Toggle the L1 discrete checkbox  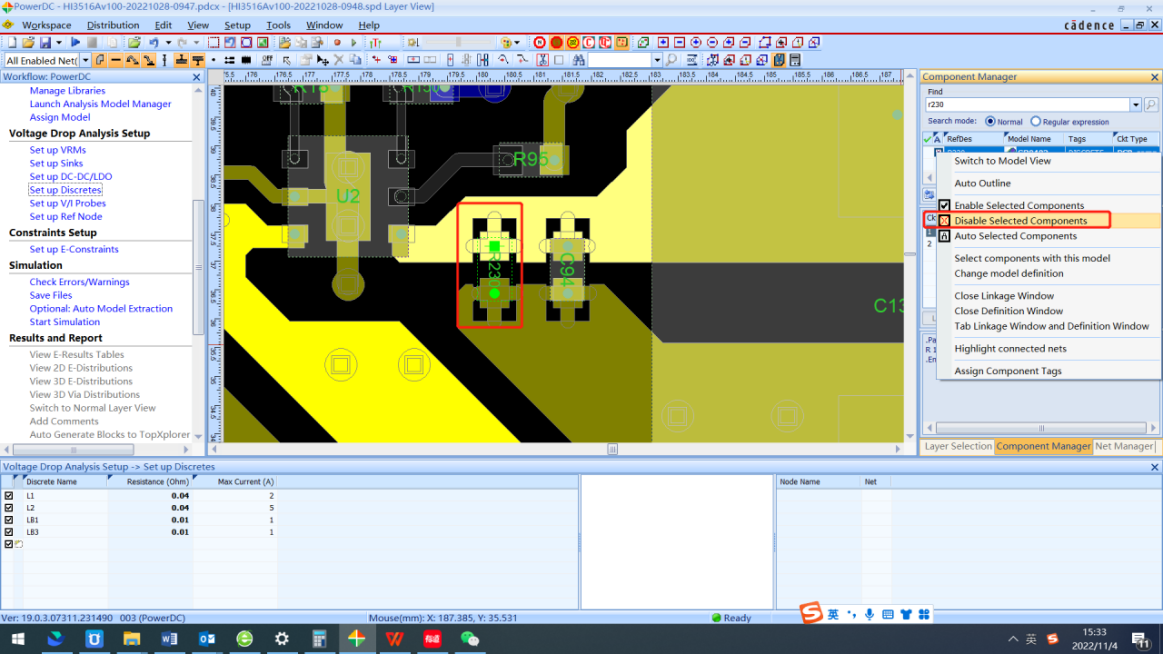click(9, 495)
